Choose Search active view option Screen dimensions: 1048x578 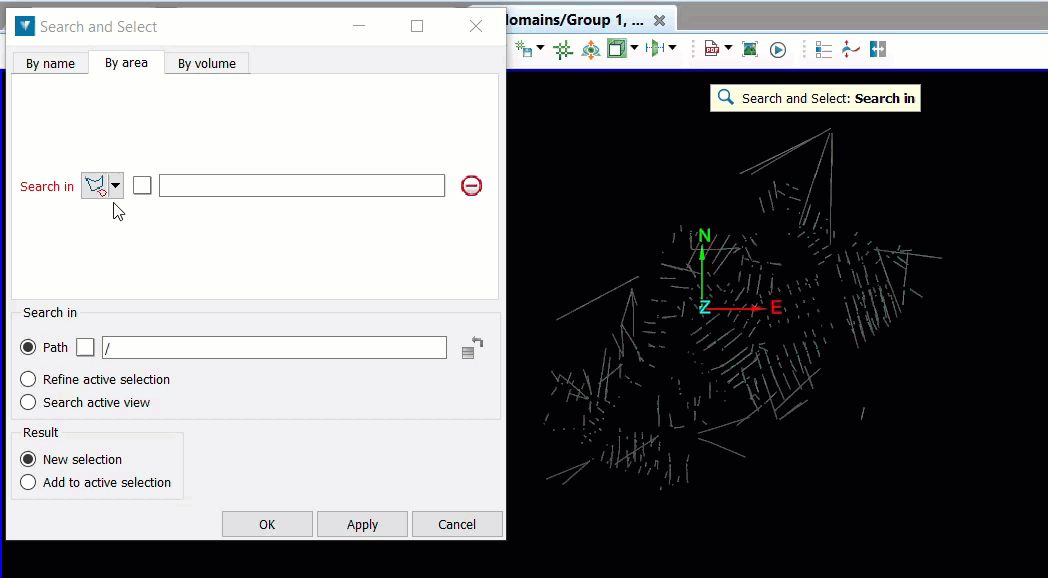point(28,402)
